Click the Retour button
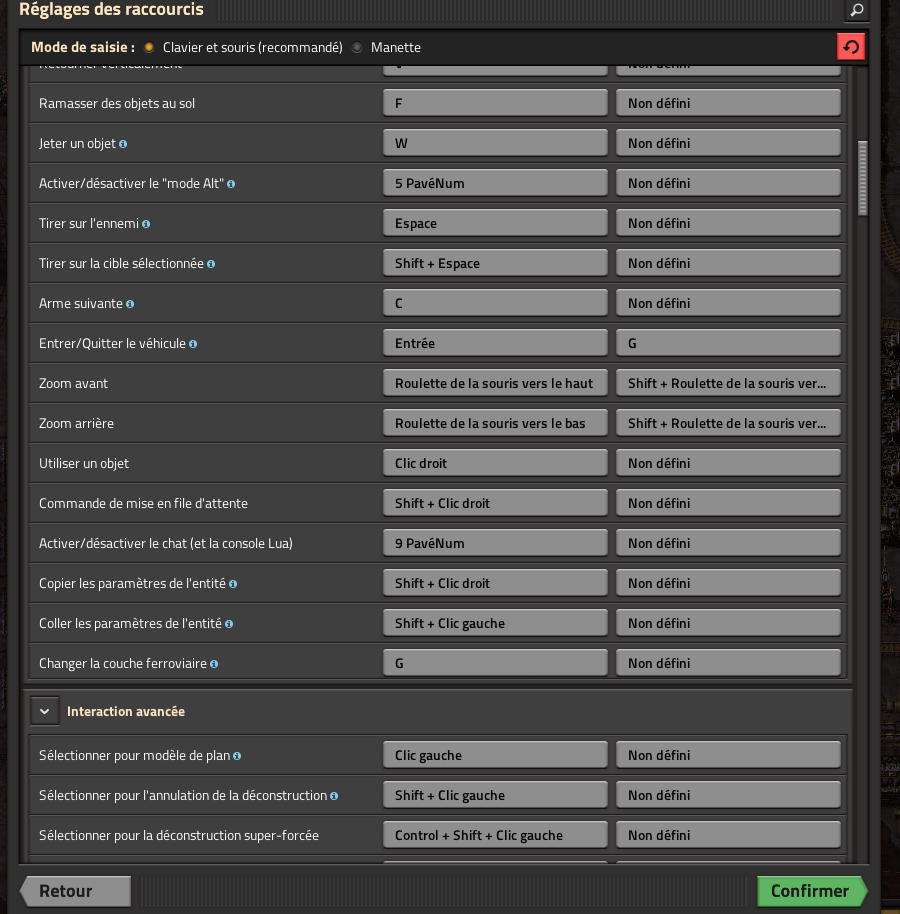The height and width of the screenshot is (914, 900). pyautogui.click(x=75, y=891)
